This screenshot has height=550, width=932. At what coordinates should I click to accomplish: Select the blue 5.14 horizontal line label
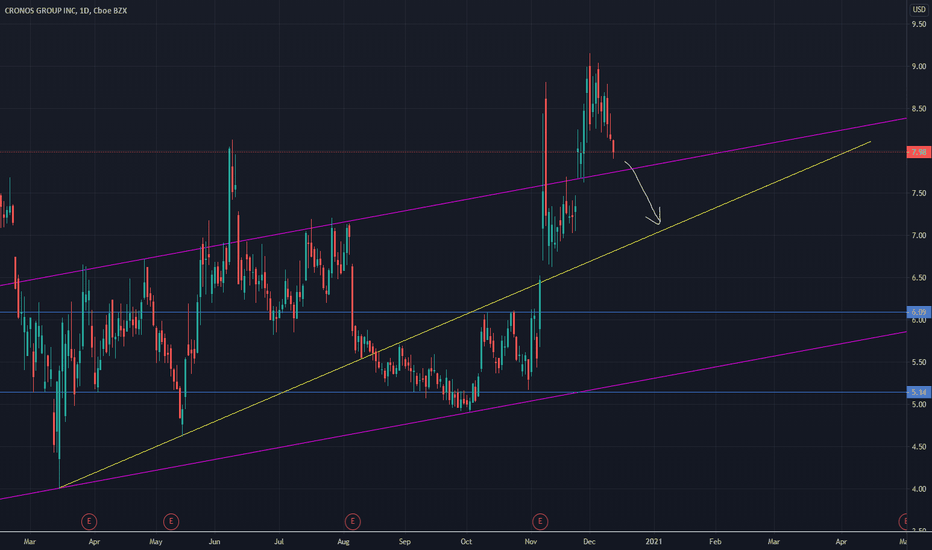coord(919,392)
